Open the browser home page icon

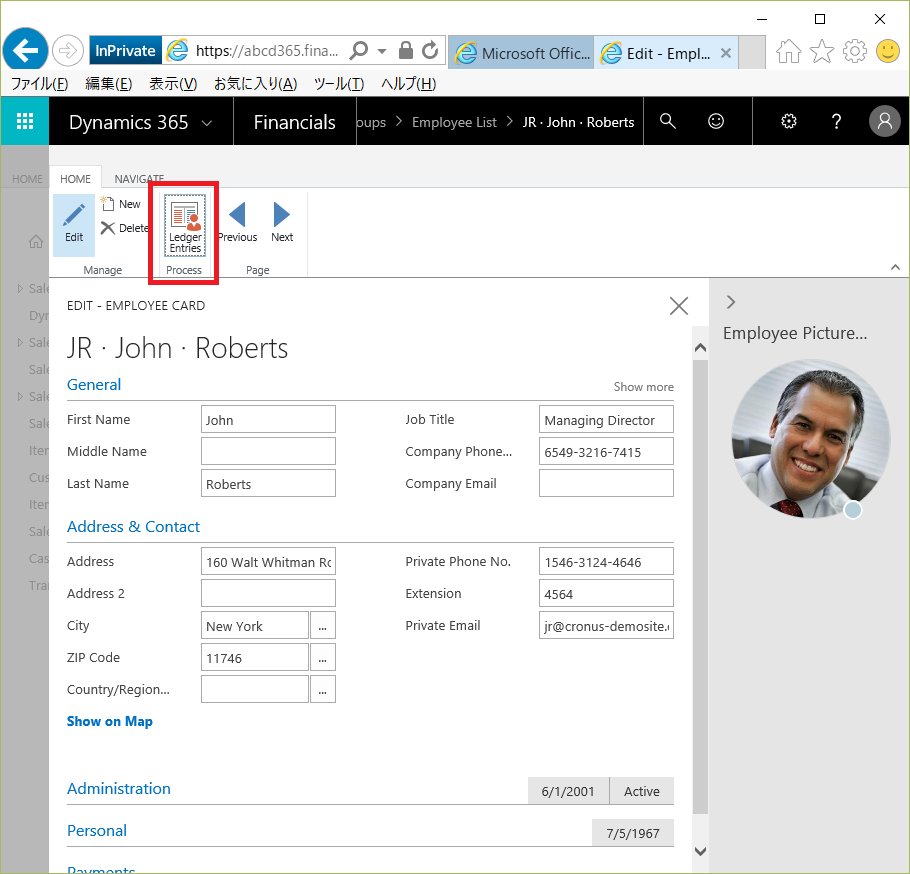(x=788, y=51)
